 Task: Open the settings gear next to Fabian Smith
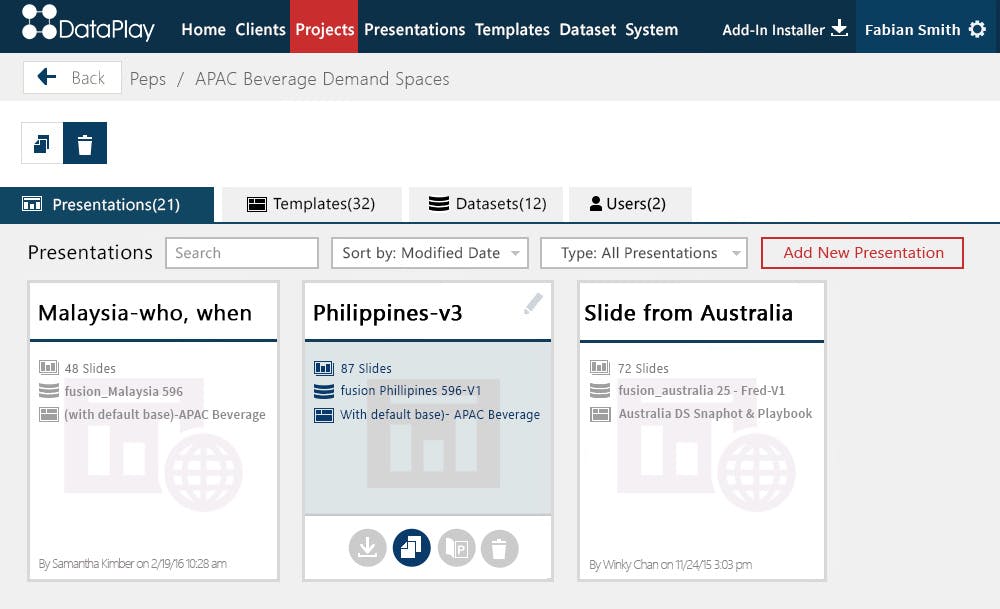pyautogui.click(x=977, y=29)
